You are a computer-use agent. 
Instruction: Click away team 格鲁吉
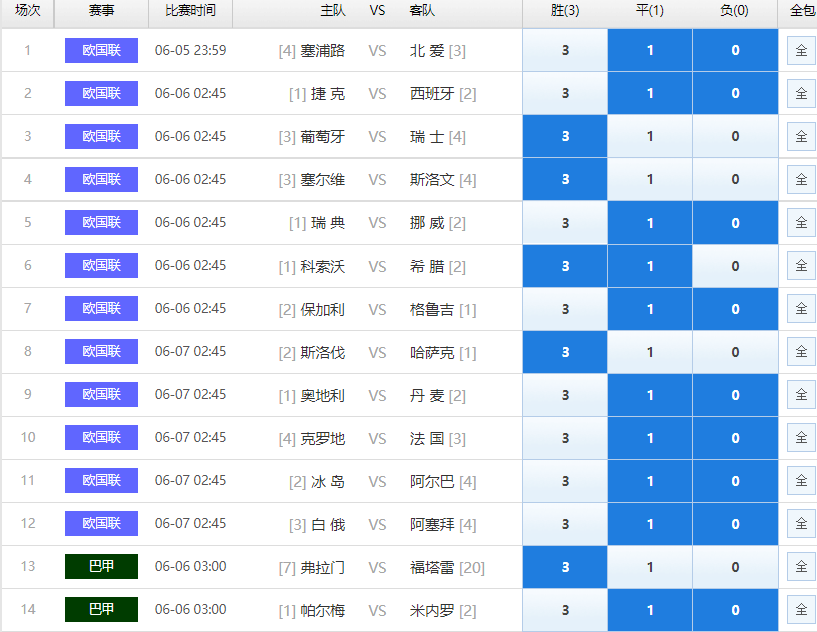(x=432, y=310)
